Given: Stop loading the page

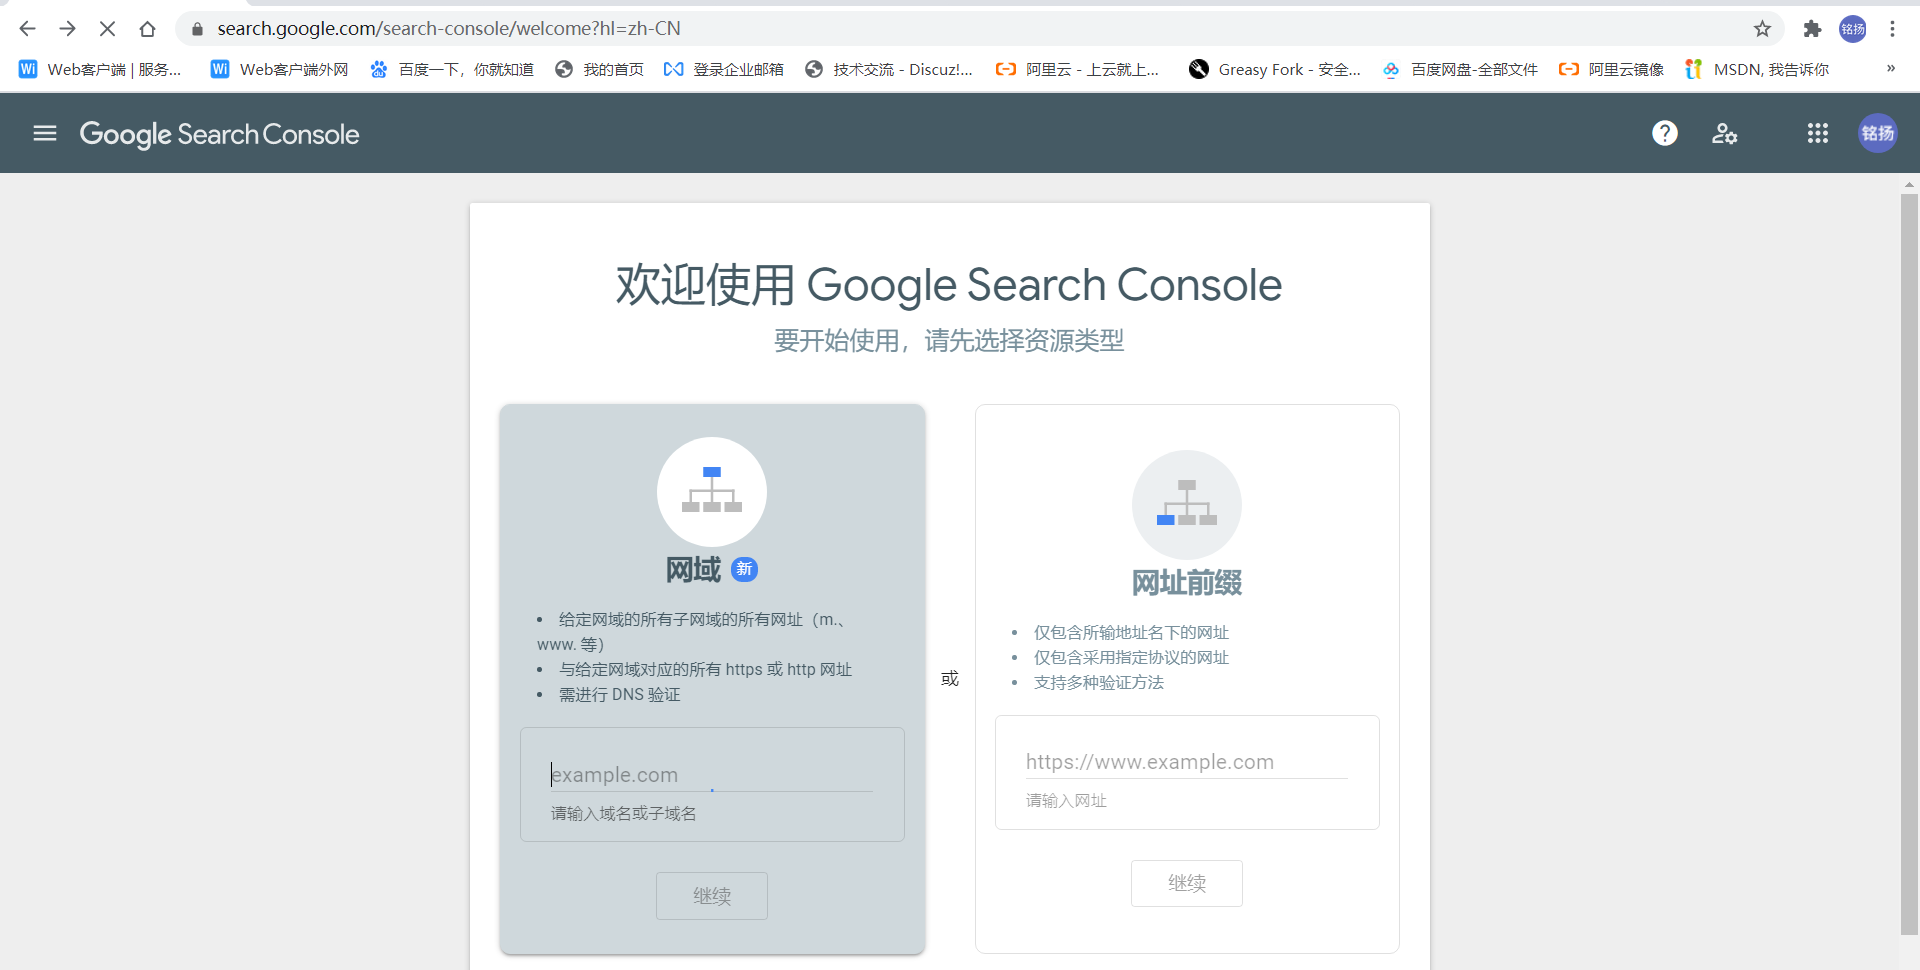Looking at the screenshot, I should point(107,29).
